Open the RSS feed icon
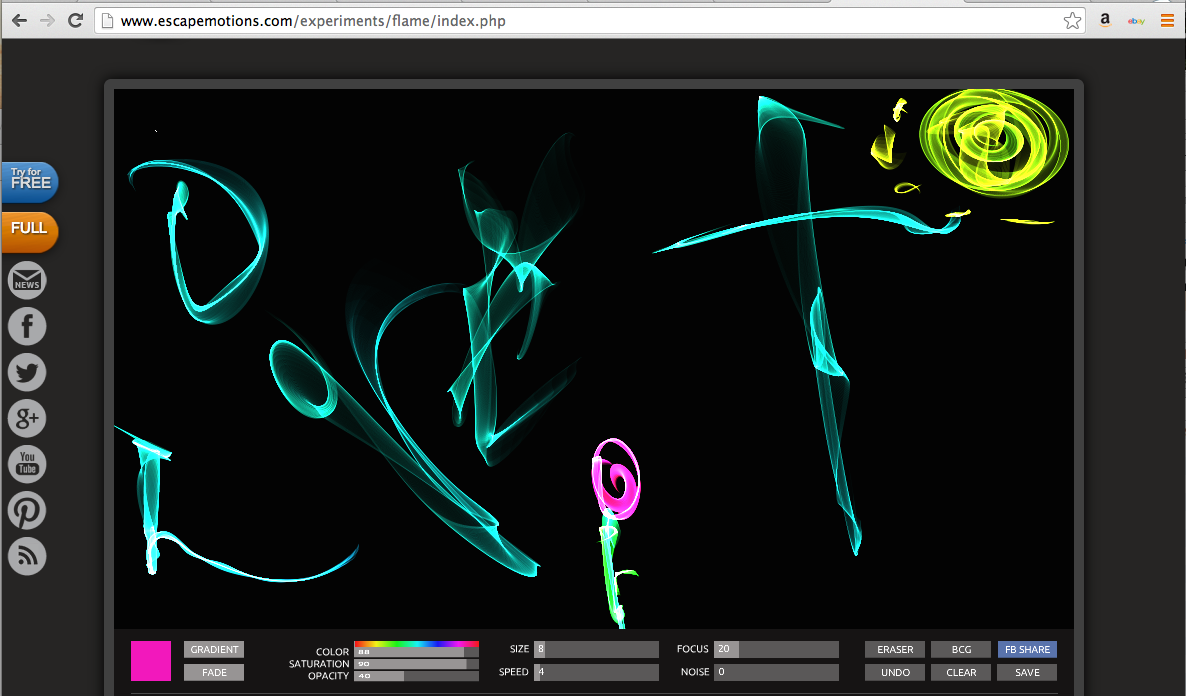1186x696 pixels. 27,556
